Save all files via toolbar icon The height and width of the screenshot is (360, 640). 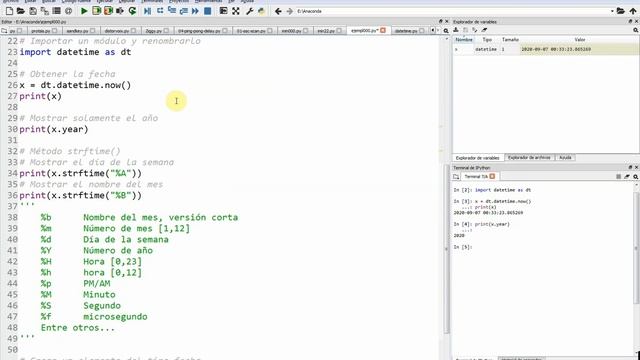click(x=44, y=11)
